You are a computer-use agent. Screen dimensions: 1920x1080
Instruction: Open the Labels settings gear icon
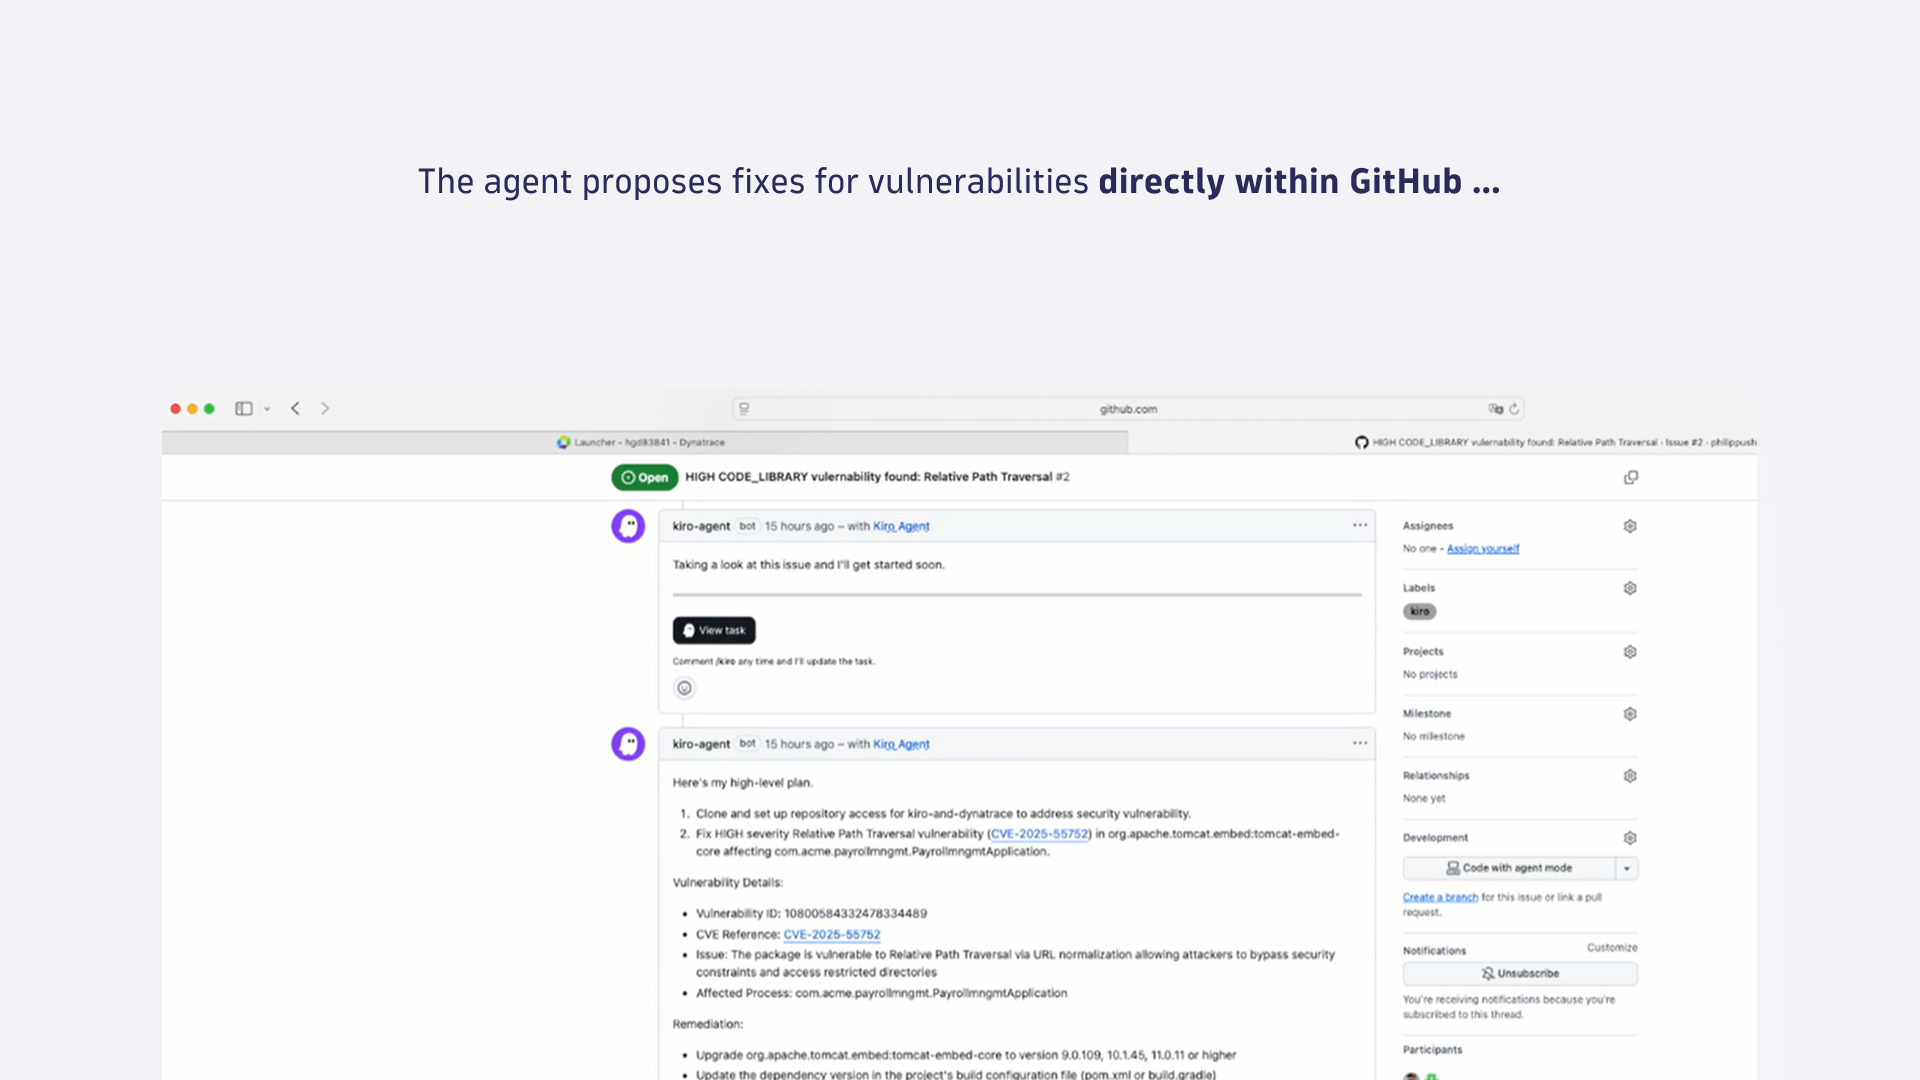click(x=1630, y=588)
